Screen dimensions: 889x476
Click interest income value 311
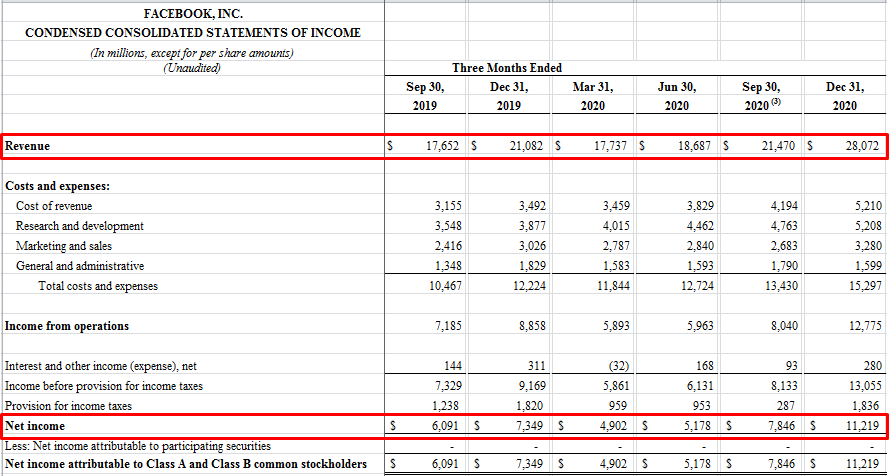(x=536, y=366)
